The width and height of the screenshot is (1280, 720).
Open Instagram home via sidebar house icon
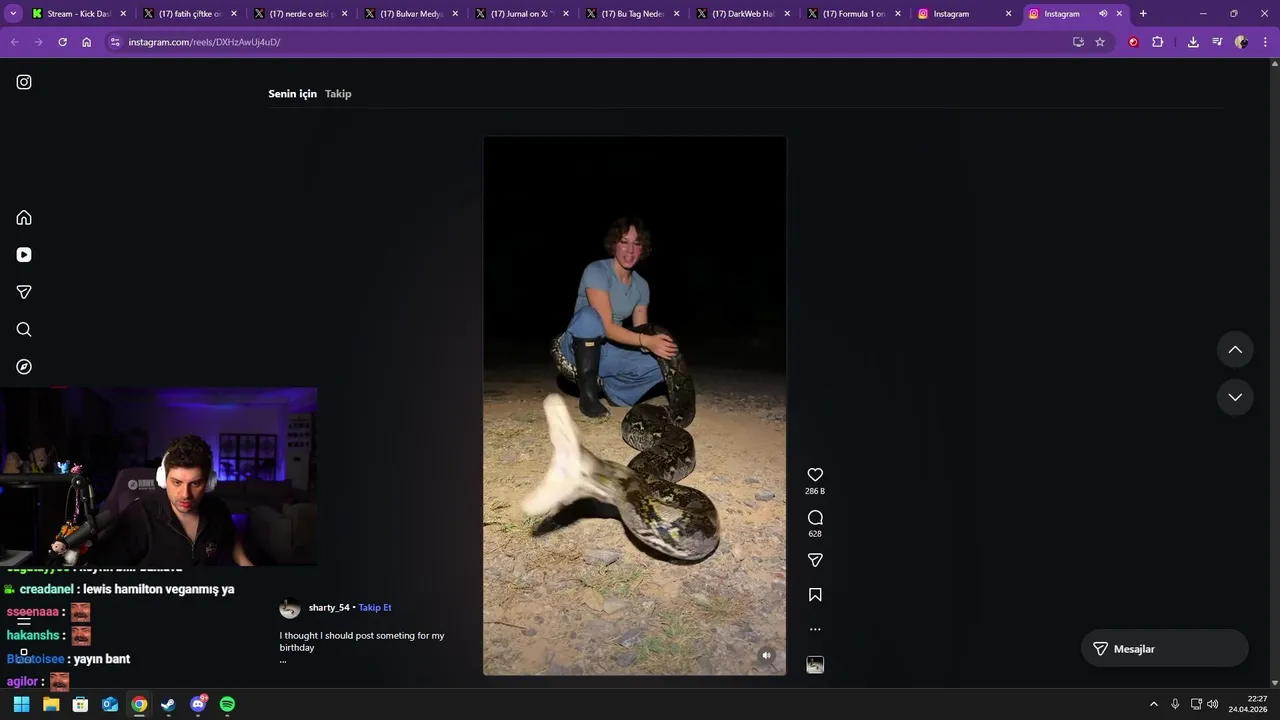coord(24,218)
